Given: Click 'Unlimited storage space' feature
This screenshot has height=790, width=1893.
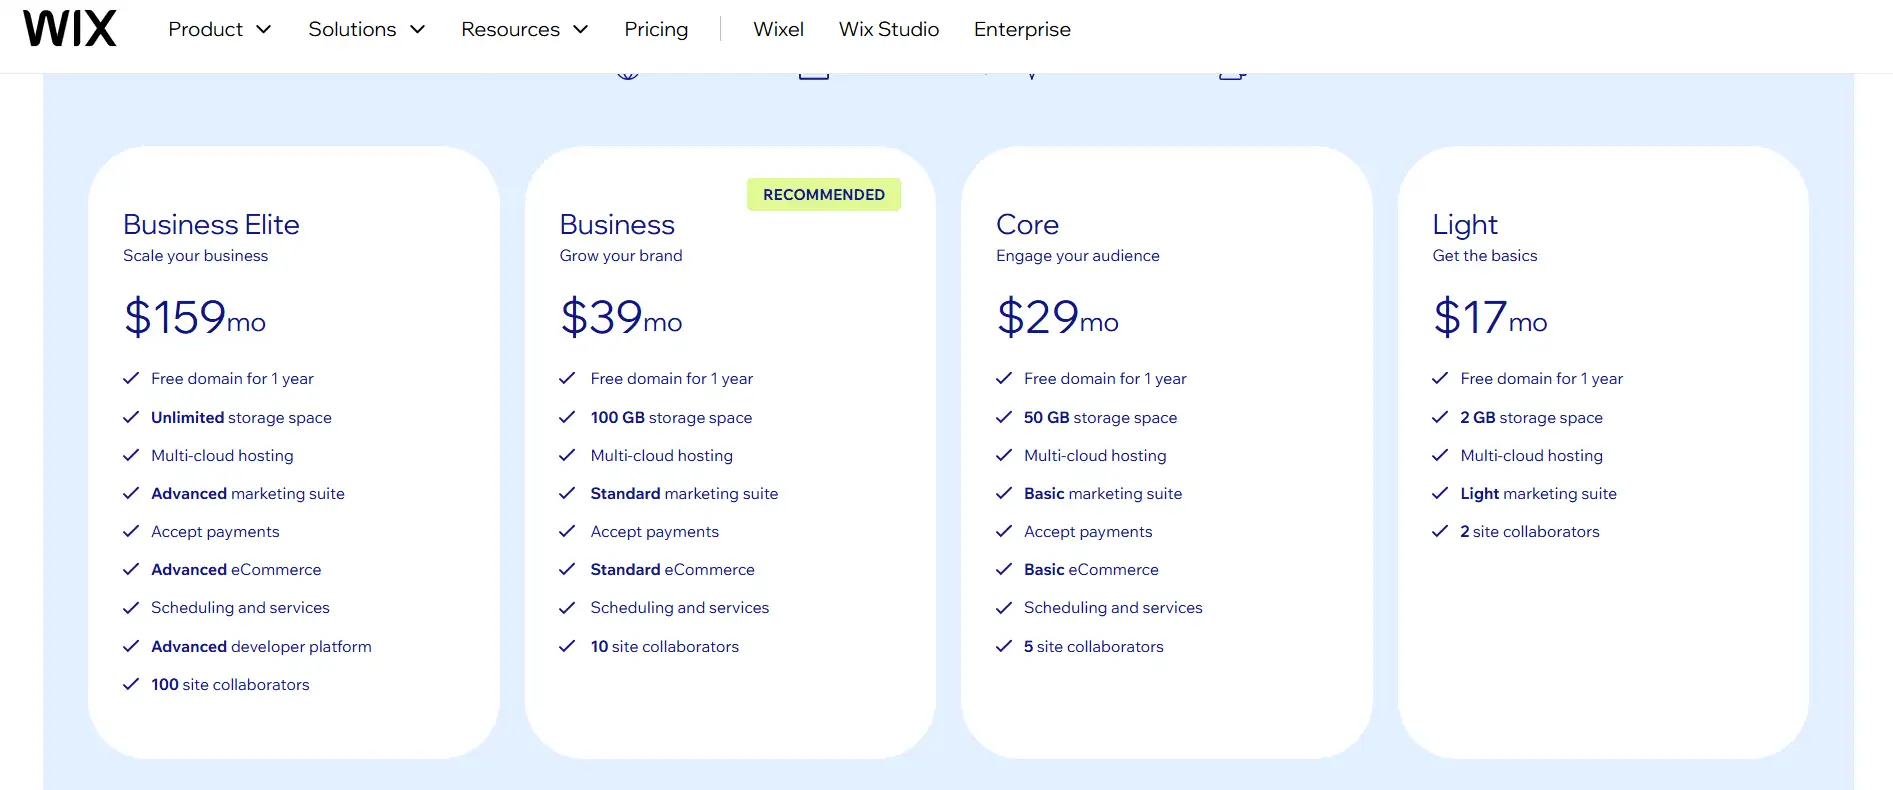Looking at the screenshot, I should click(241, 417).
